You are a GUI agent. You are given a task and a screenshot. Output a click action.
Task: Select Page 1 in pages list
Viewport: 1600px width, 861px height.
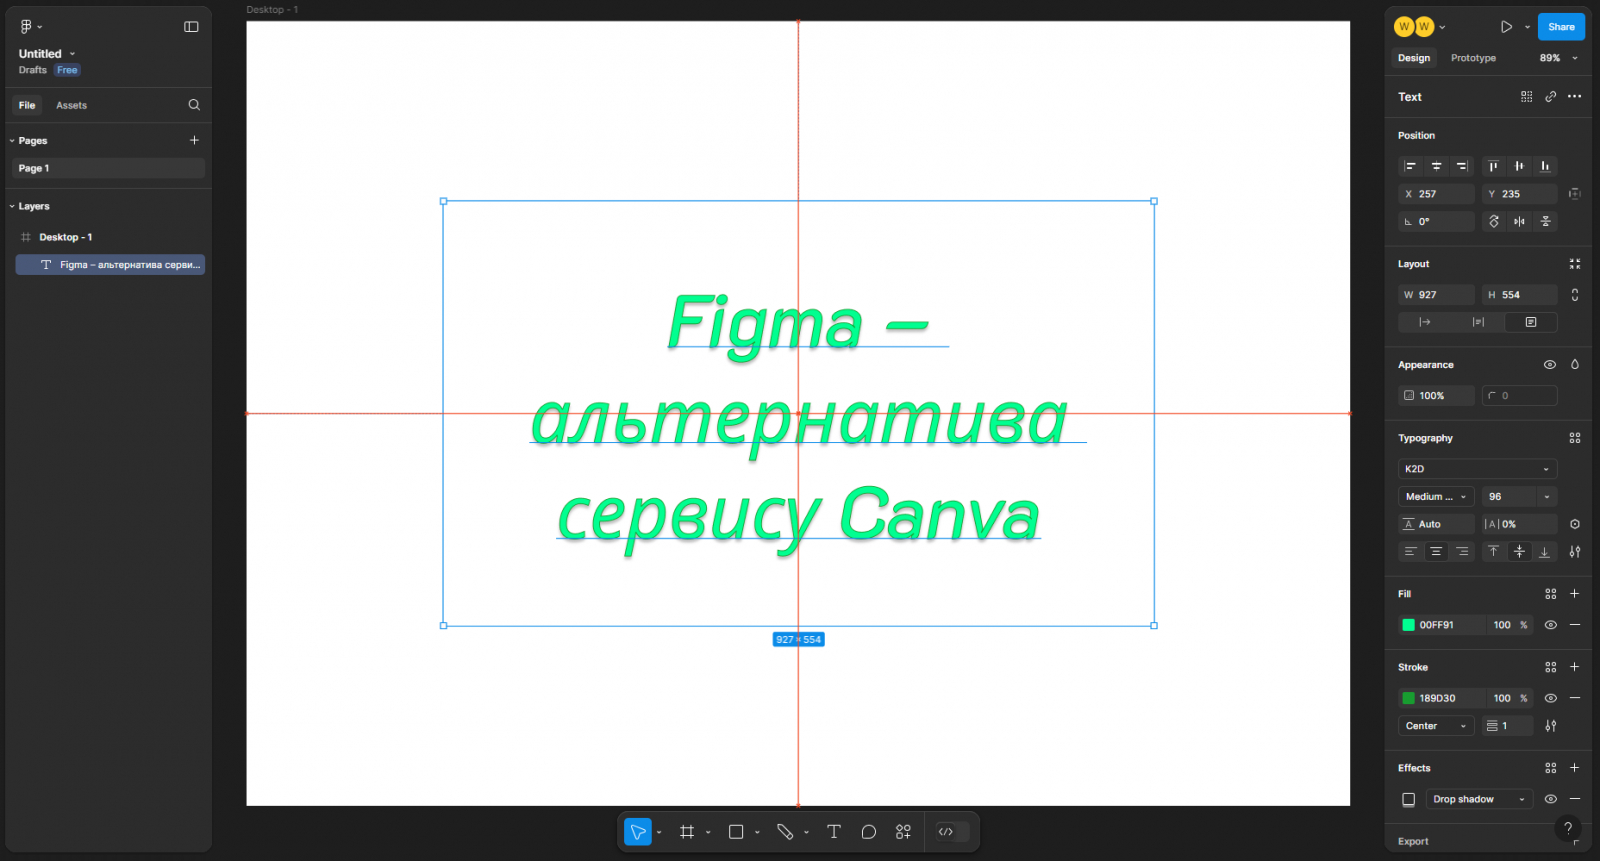(108, 168)
